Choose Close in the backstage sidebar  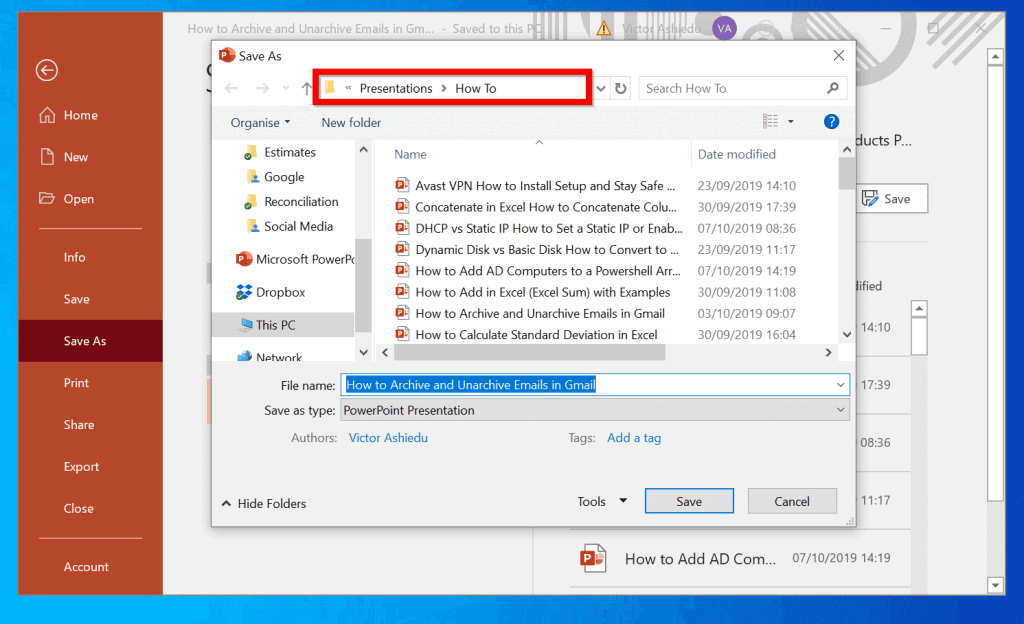point(78,508)
